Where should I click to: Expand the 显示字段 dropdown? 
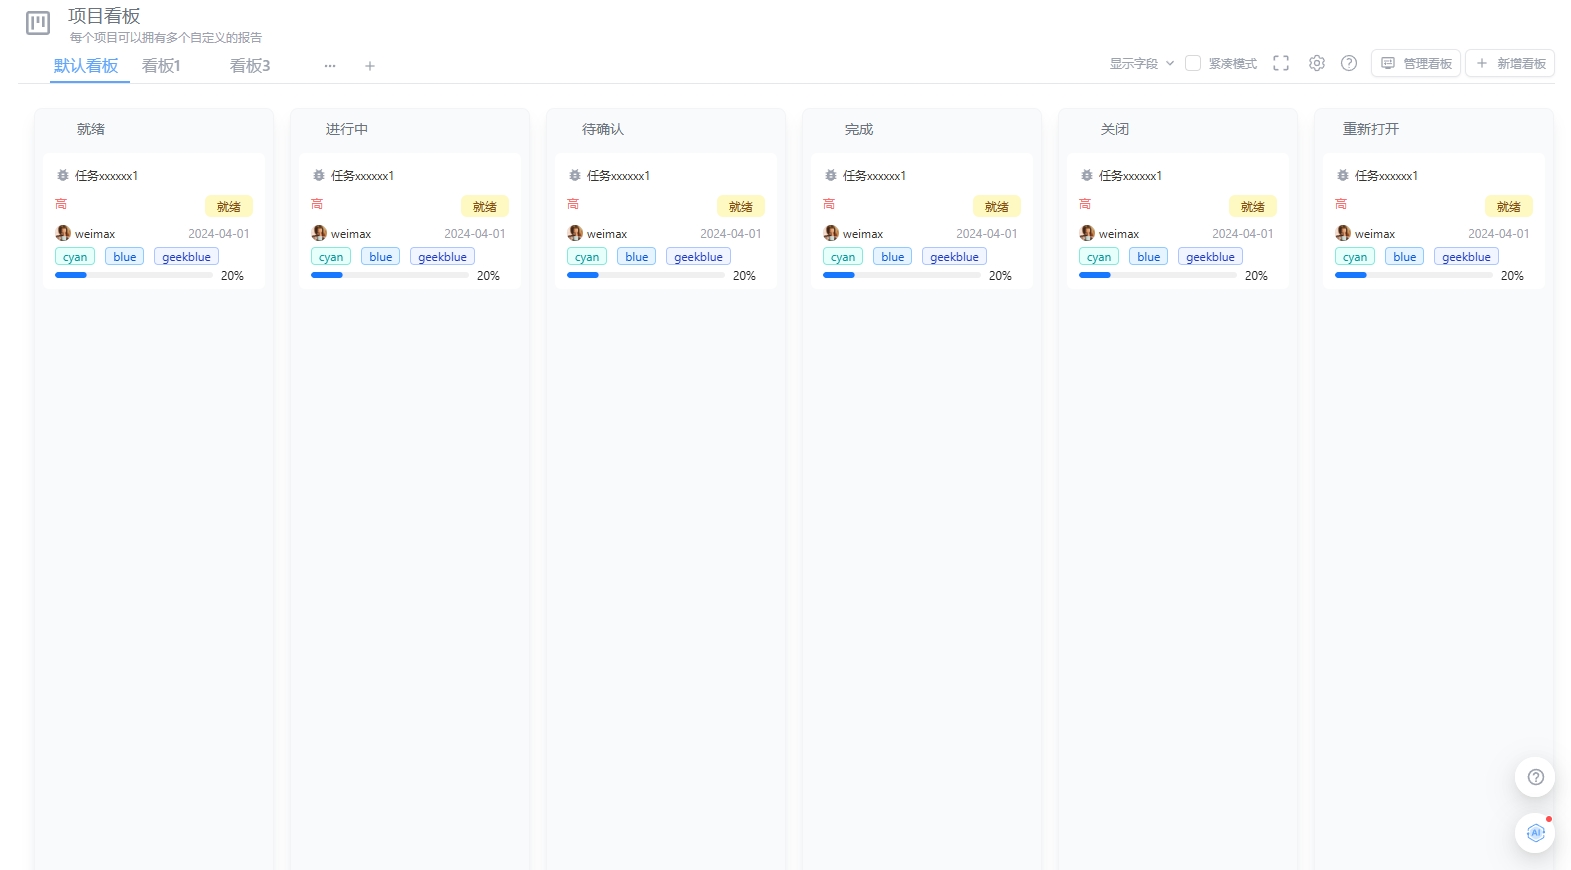tap(1142, 63)
